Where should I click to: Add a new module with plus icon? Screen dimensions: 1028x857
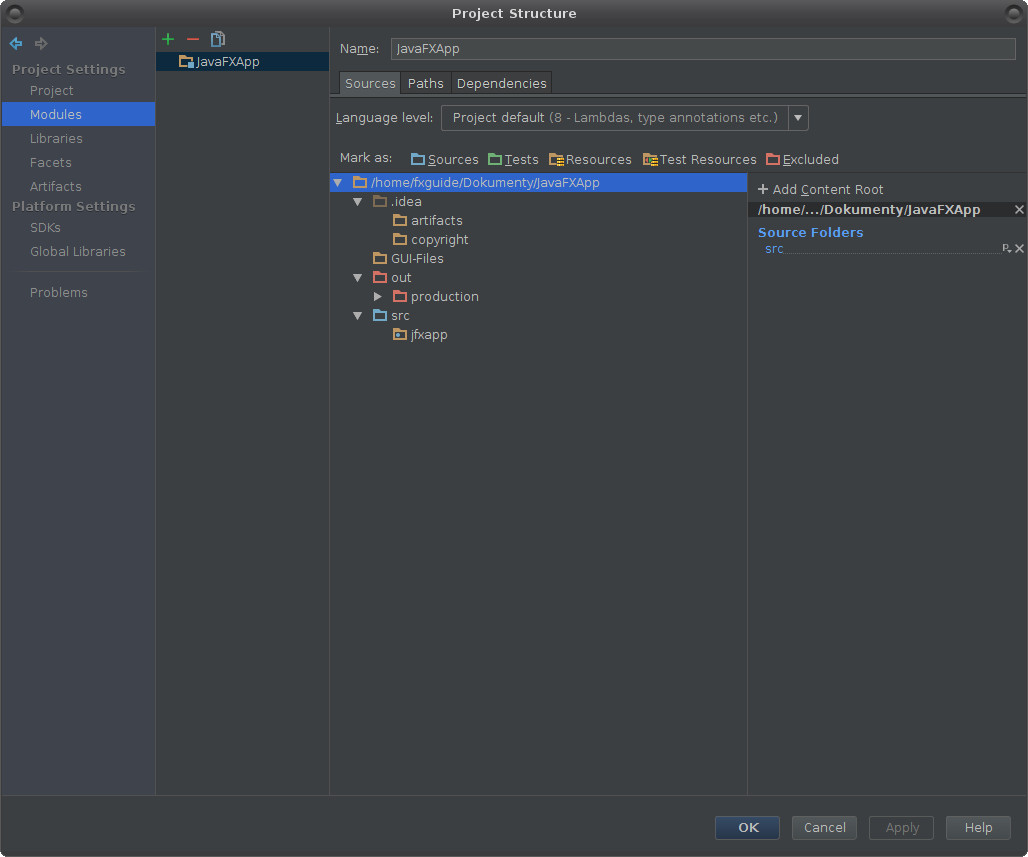click(168, 39)
